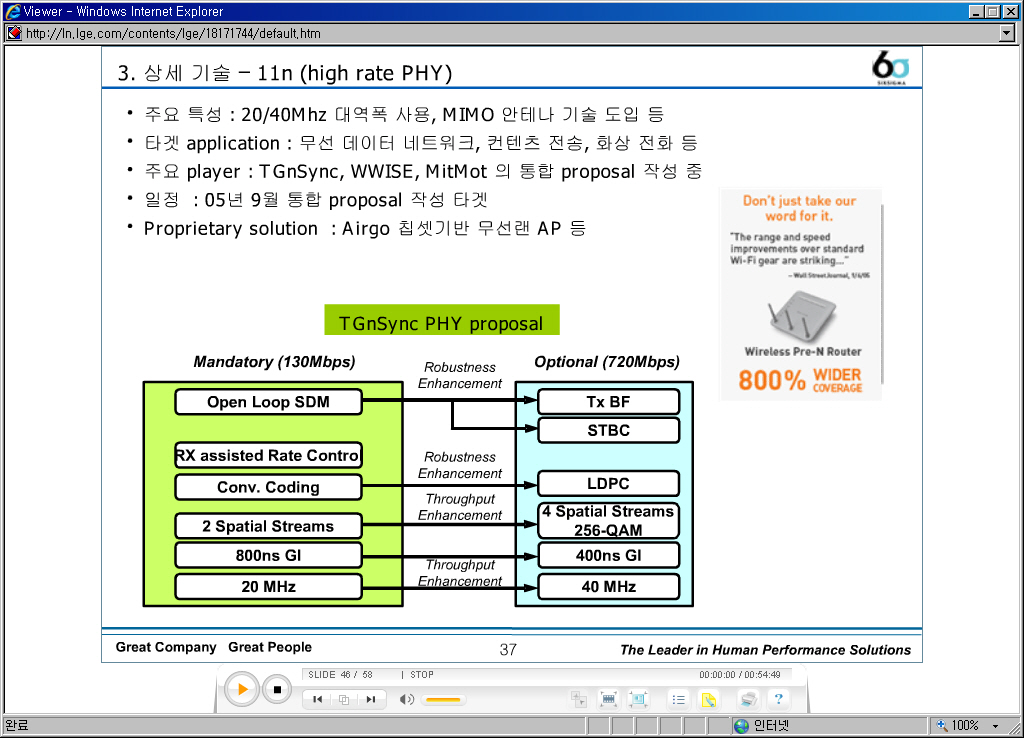Screen dimensions: 1024x738
Task: Open the help question mark
Action: coord(777,699)
